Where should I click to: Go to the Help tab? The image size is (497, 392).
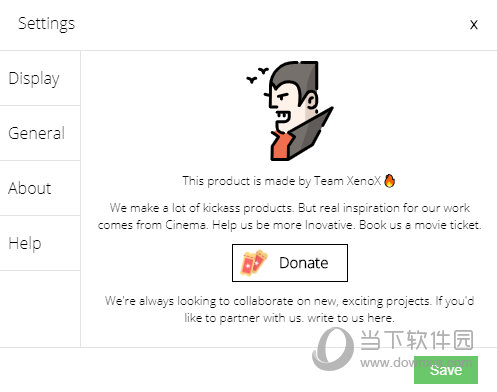click(40, 243)
